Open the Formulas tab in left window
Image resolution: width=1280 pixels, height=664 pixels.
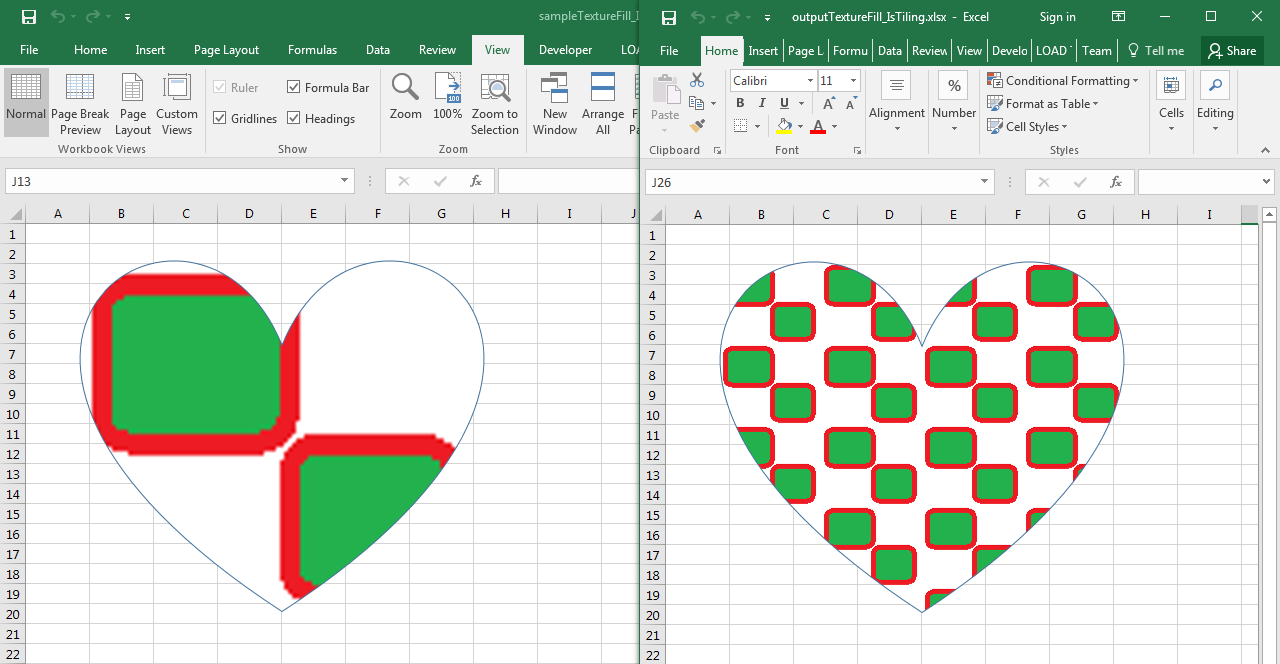(312, 50)
